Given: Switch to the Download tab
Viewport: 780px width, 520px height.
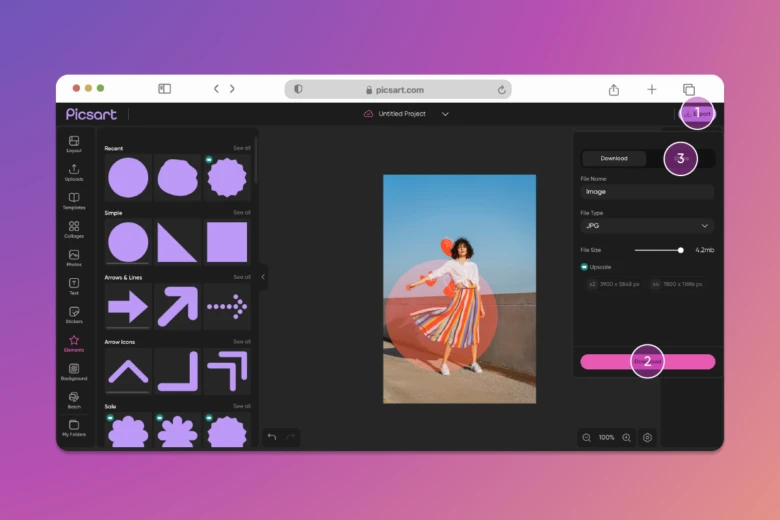Looking at the screenshot, I should 614,158.
